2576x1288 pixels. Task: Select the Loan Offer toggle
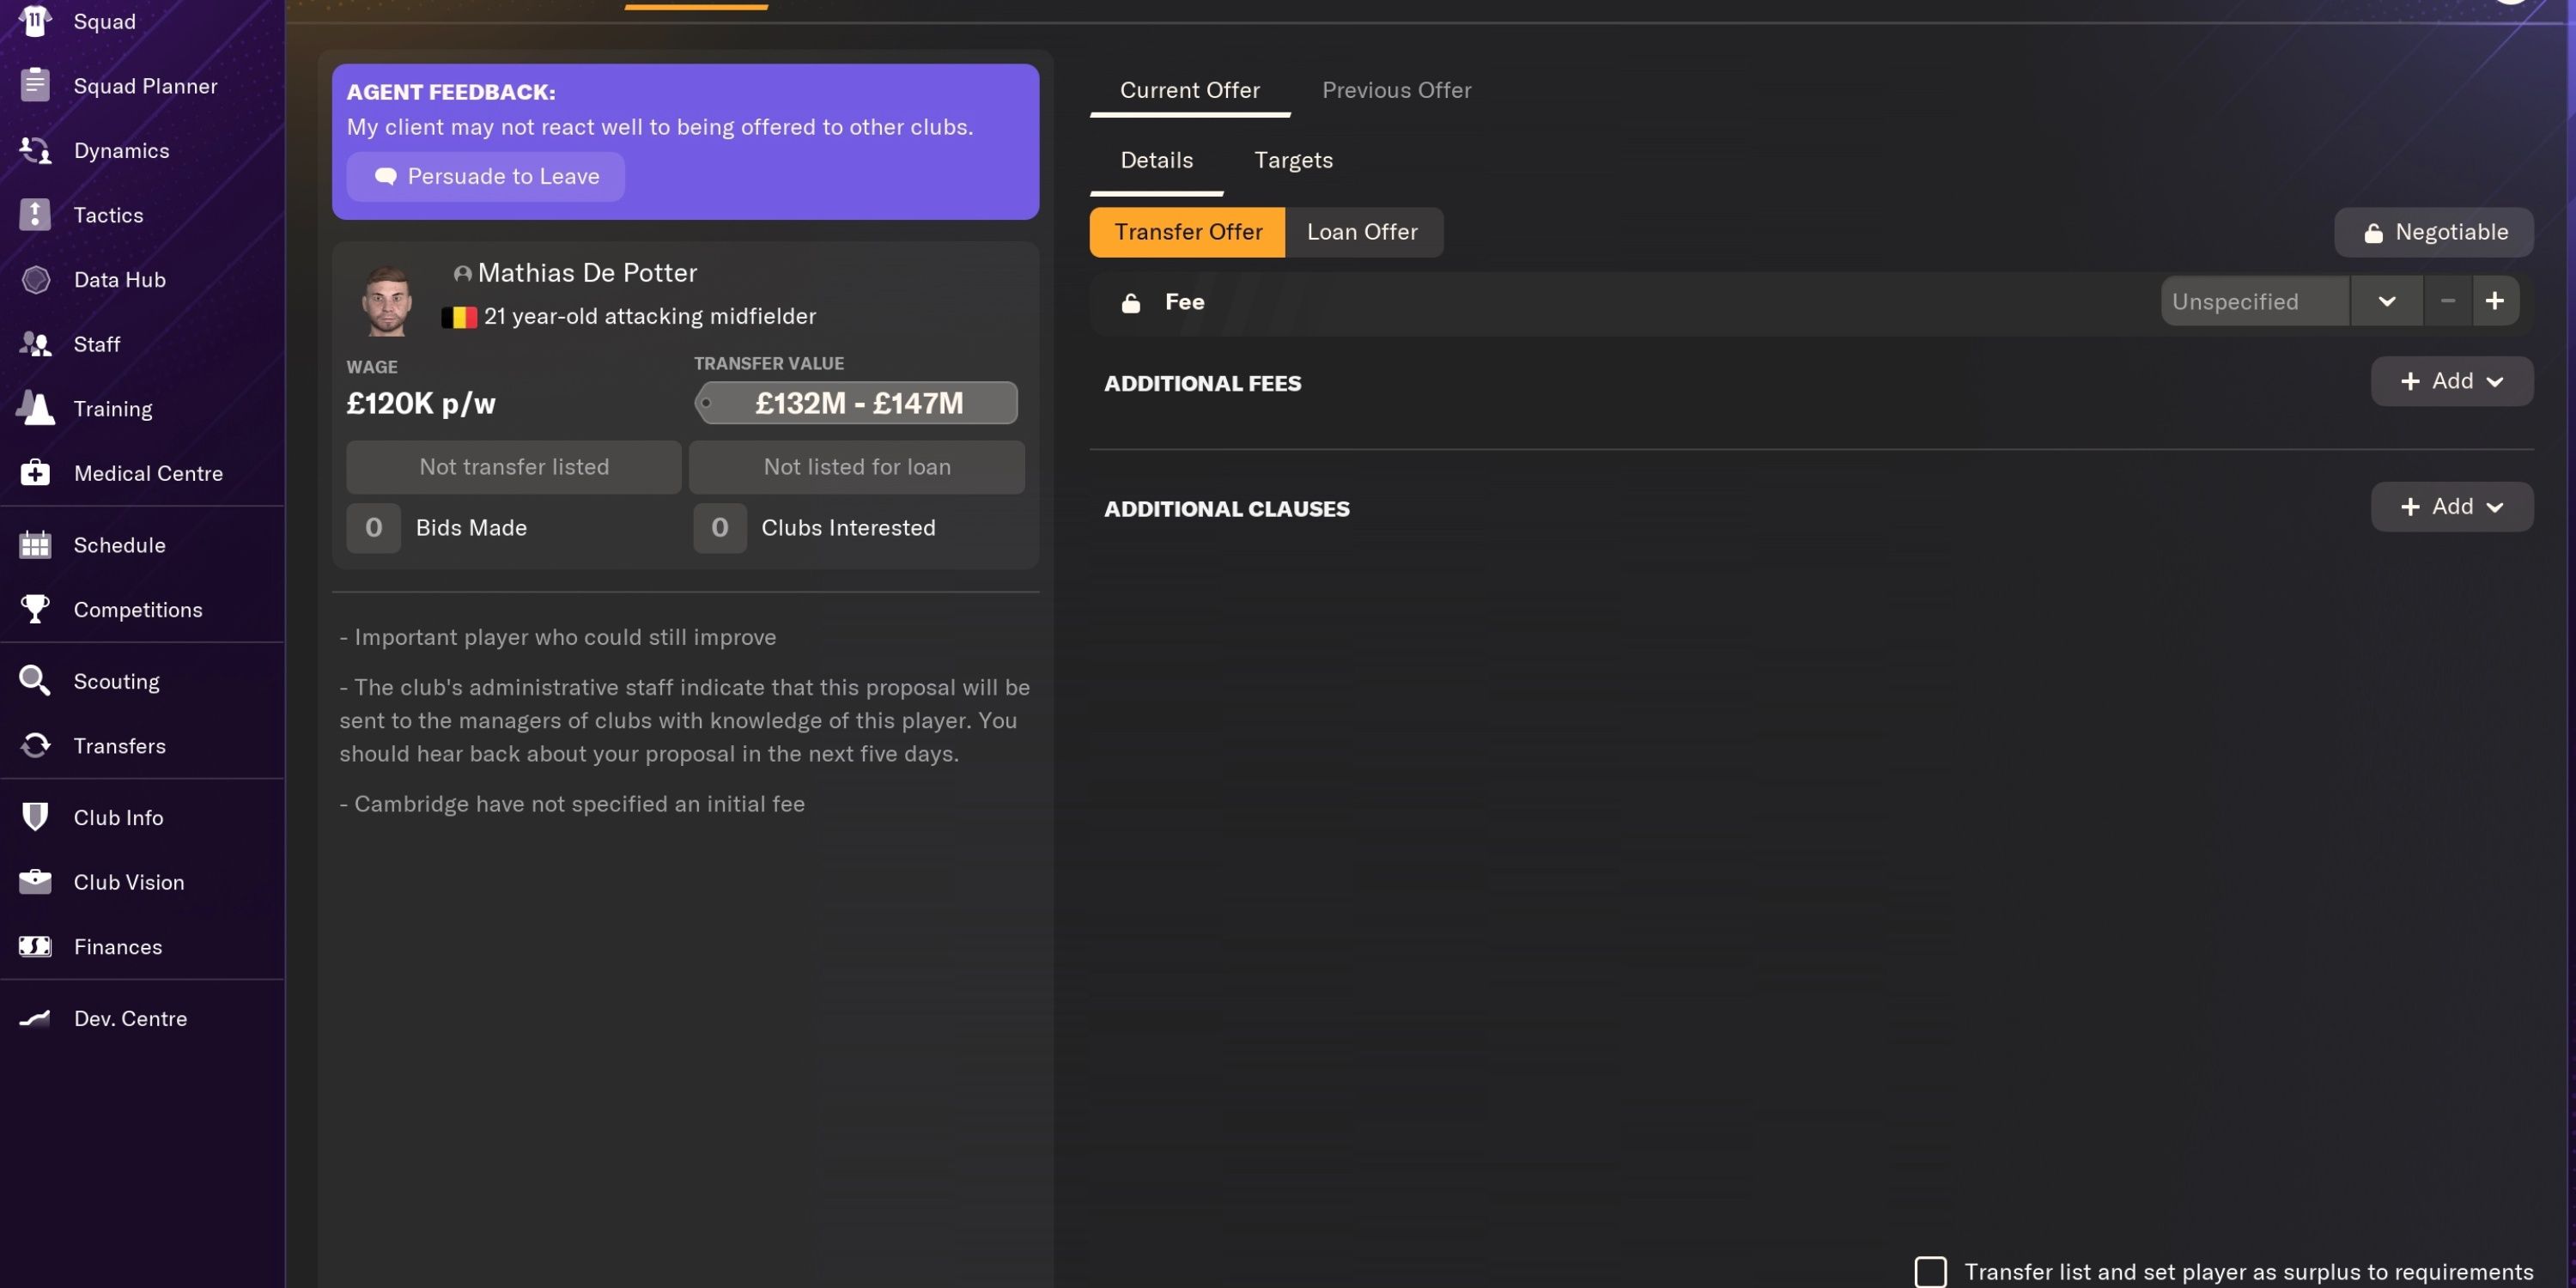pos(1362,231)
